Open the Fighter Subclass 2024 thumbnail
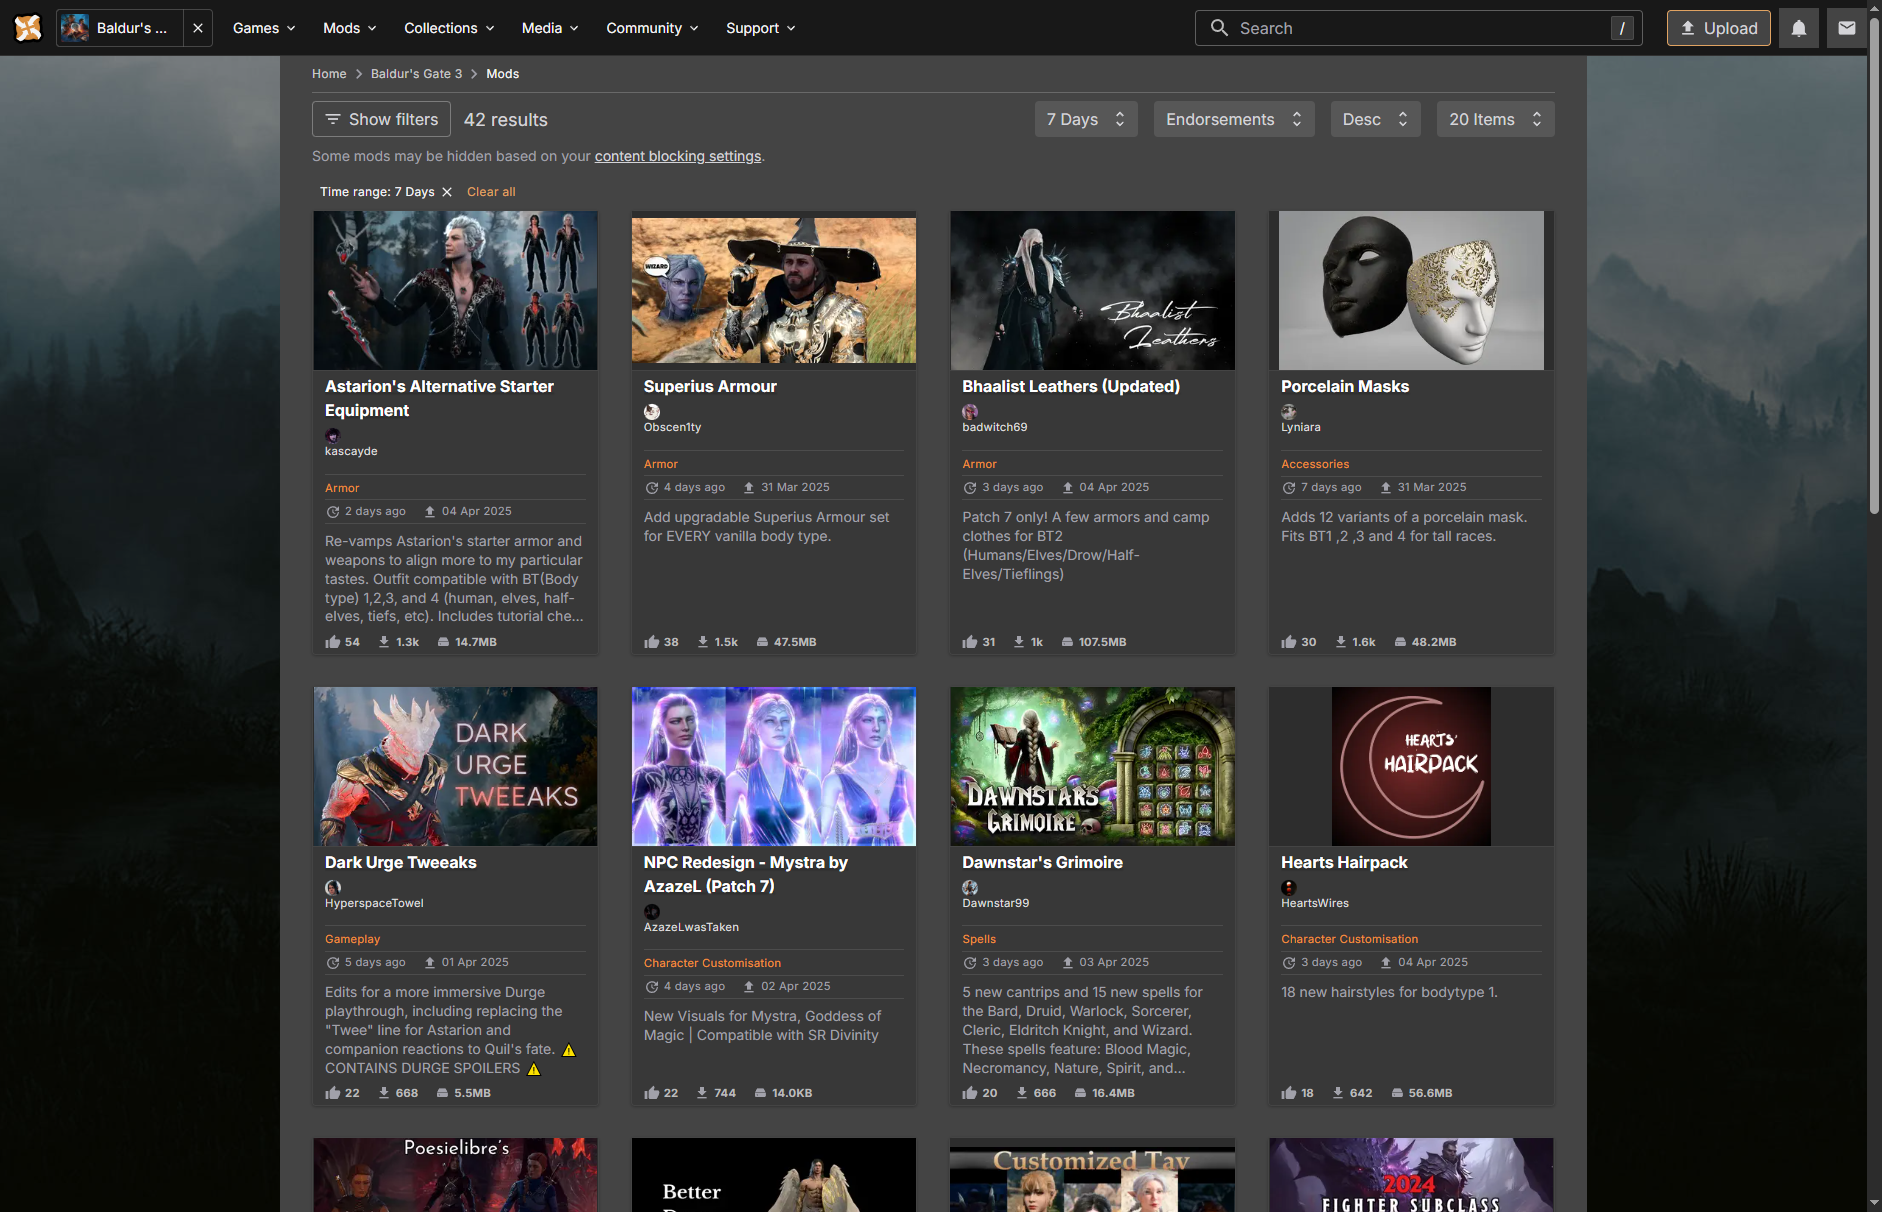This screenshot has width=1882, height=1212. tap(1411, 1175)
